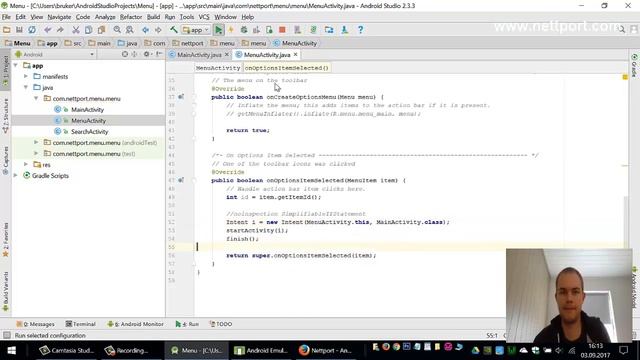
Task: Expand the com.nettport.menu.menu androidTest package
Action: pyautogui.click(x=36, y=142)
